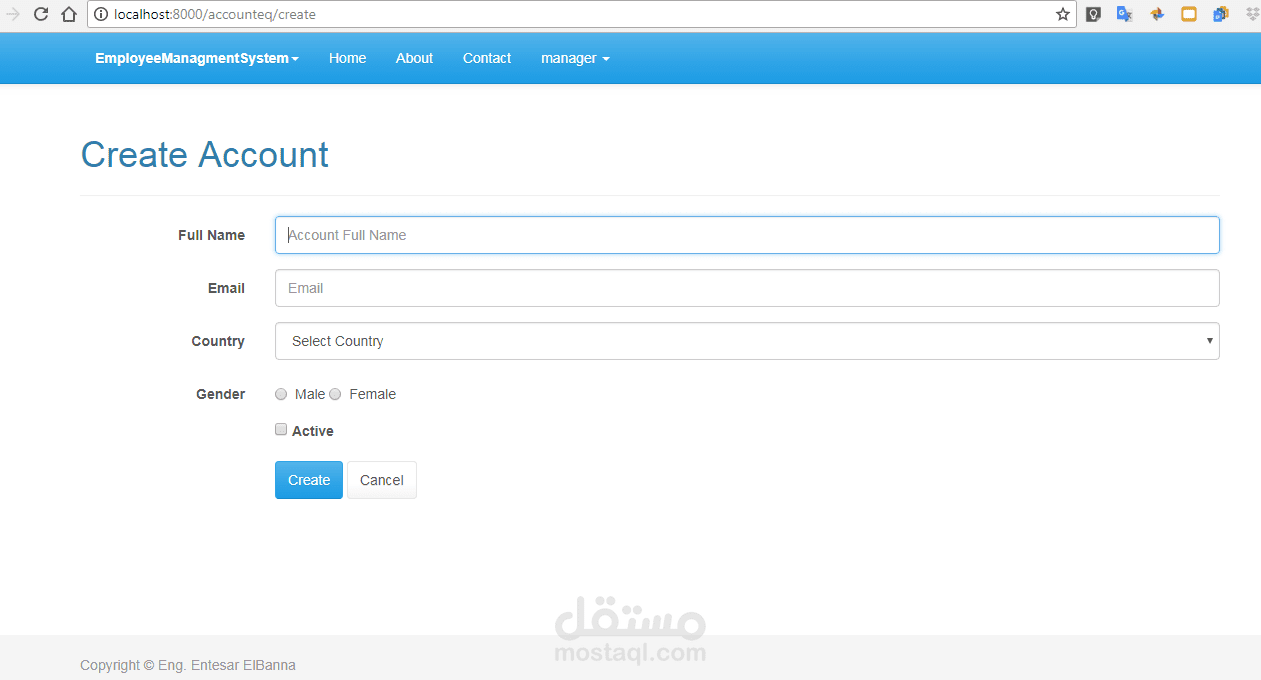Go to browser home page icon
Screen dimensions: 1261x680
[69, 14]
